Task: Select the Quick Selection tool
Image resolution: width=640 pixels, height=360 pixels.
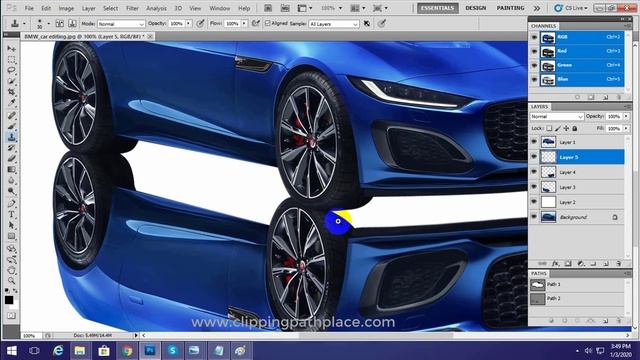Action: click(x=11, y=81)
